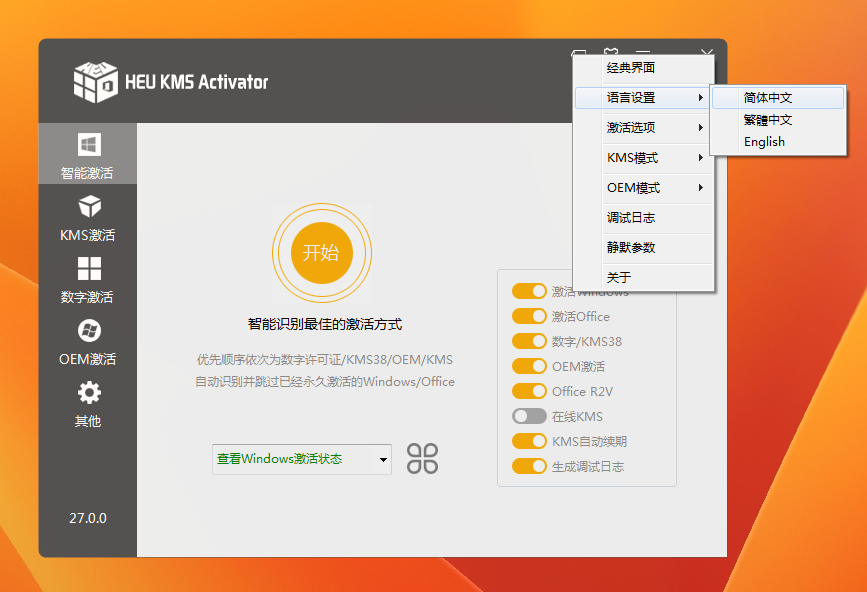Choose 经典界面 from the menu
The width and height of the screenshot is (867, 592).
click(x=644, y=68)
